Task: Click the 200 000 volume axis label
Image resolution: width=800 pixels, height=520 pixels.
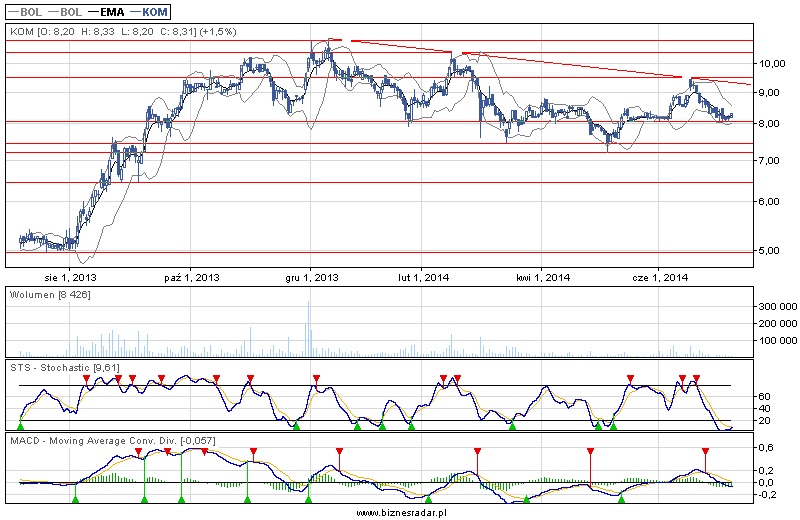Action: 778,324
